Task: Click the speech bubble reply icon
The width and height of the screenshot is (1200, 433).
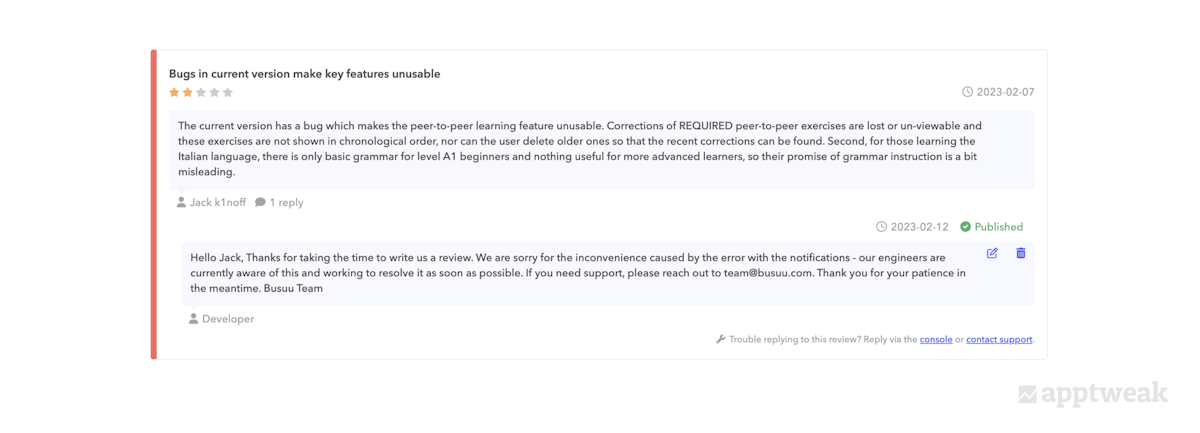Action: tap(260, 202)
